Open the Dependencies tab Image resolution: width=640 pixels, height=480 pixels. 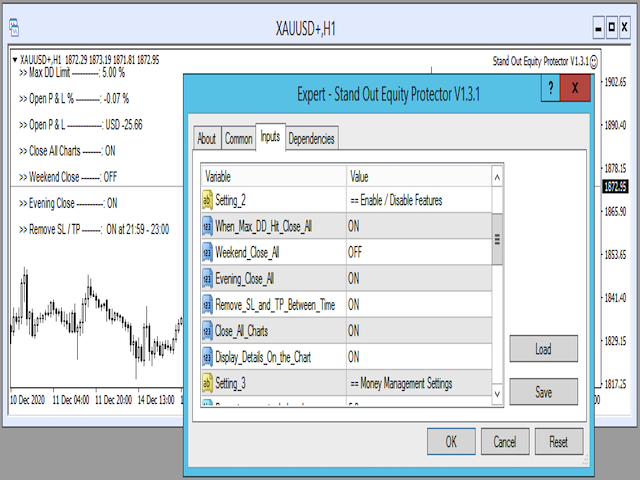(x=311, y=138)
